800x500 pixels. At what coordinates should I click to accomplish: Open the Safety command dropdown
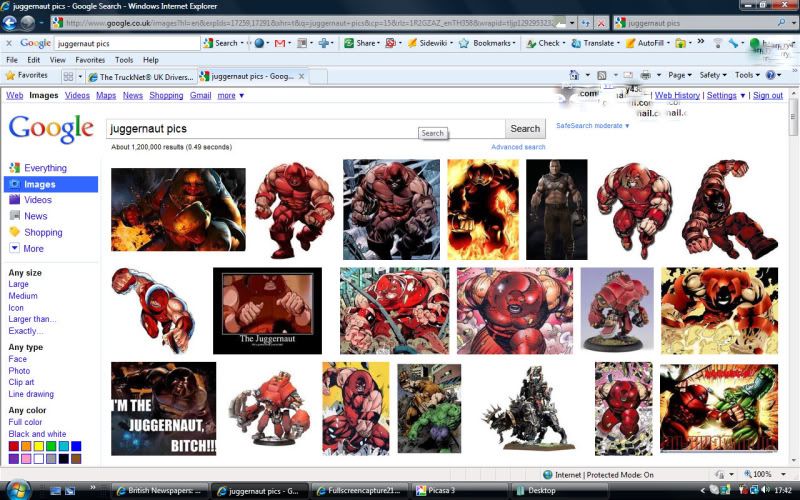[x=713, y=75]
